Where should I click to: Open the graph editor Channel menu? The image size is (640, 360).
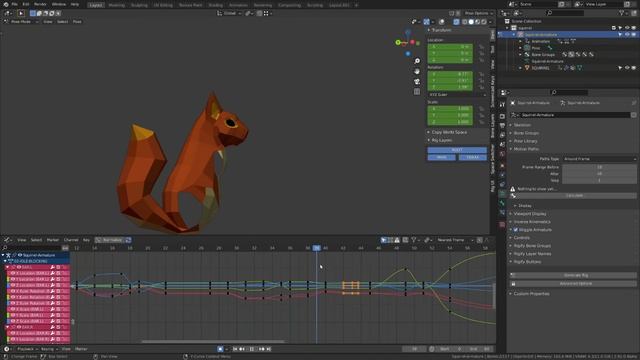(x=71, y=240)
